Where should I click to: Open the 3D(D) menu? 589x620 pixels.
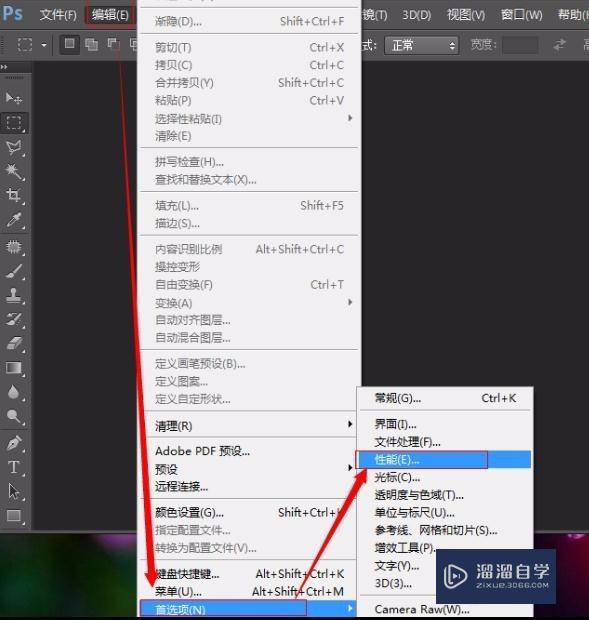(x=417, y=15)
